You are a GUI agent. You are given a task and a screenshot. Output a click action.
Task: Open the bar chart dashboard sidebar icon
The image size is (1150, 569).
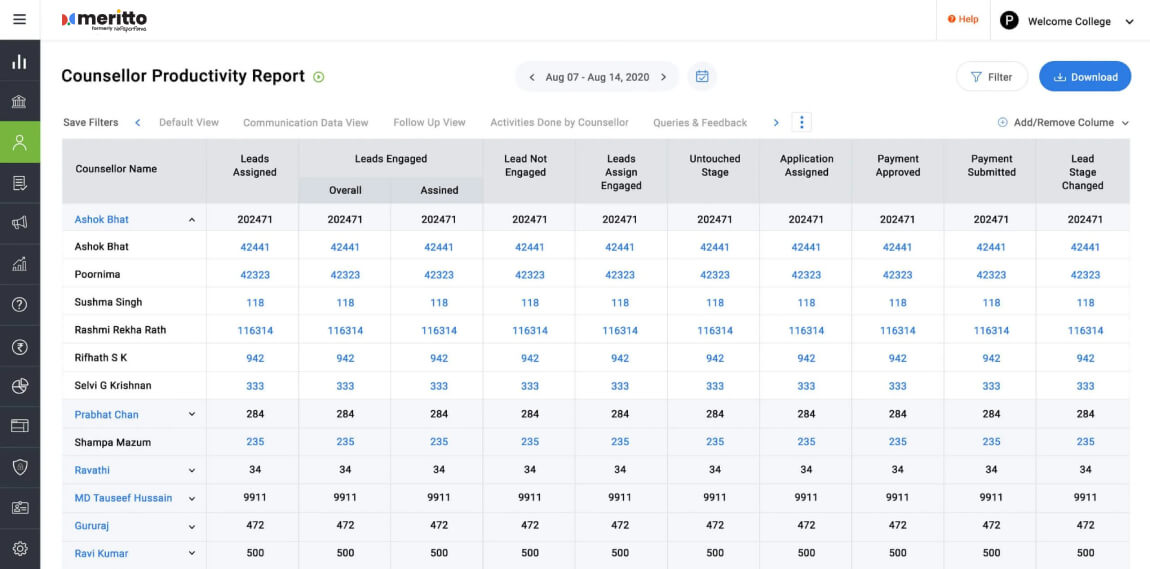click(x=20, y=62)
